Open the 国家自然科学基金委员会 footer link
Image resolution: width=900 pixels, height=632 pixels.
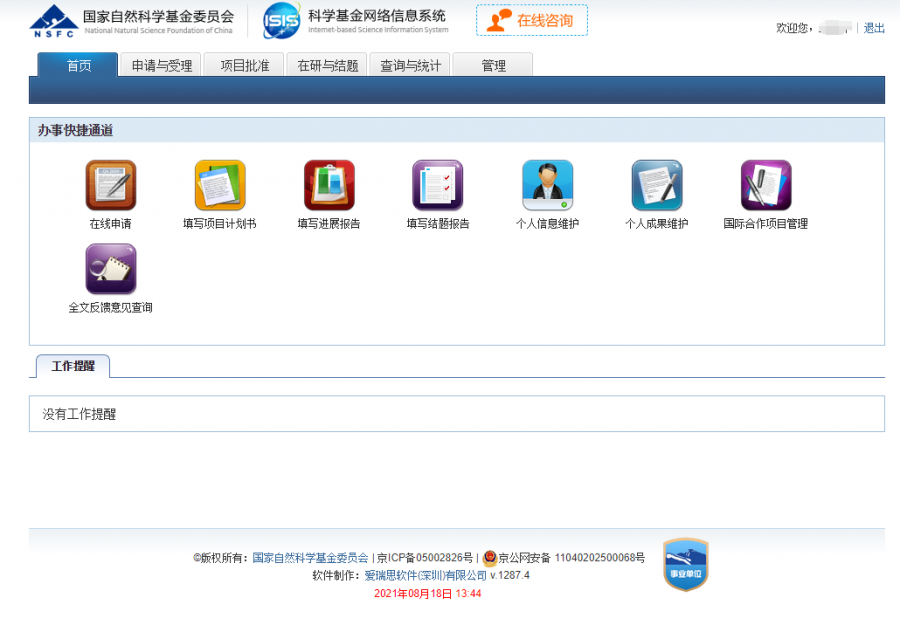[310, 558]
